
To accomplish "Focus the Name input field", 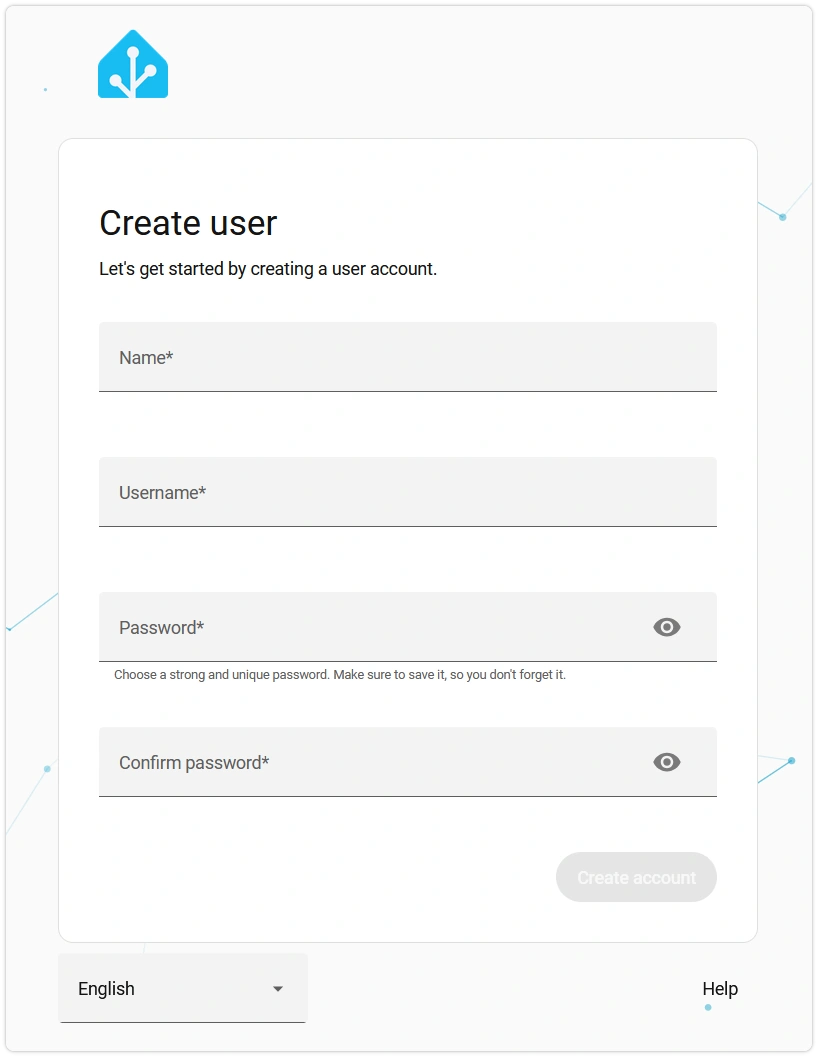I will 407,357.
